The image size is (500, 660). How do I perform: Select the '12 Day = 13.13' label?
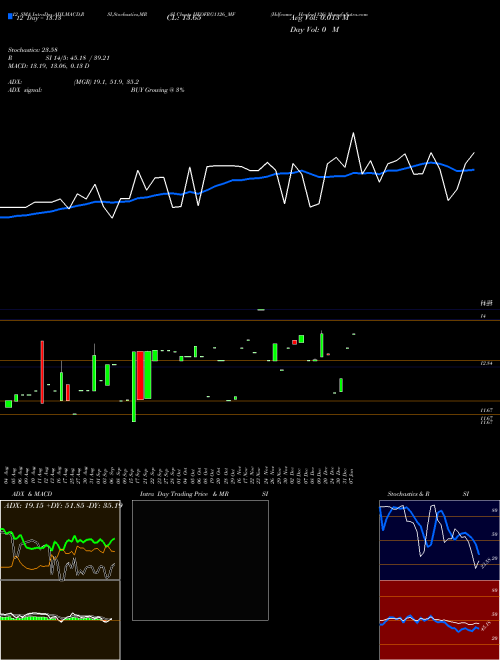[37, 18]
